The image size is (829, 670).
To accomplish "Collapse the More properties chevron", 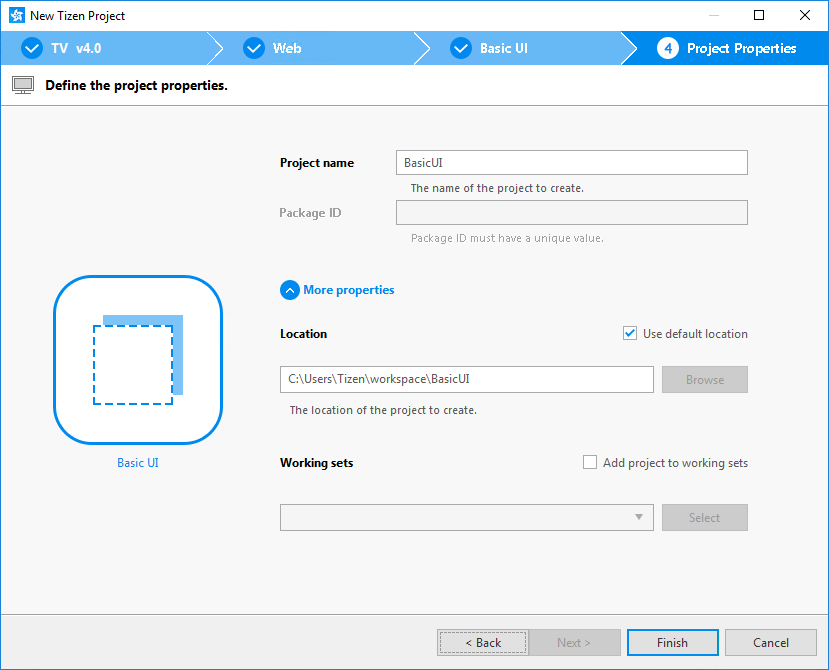I will [x=290, y=290].
